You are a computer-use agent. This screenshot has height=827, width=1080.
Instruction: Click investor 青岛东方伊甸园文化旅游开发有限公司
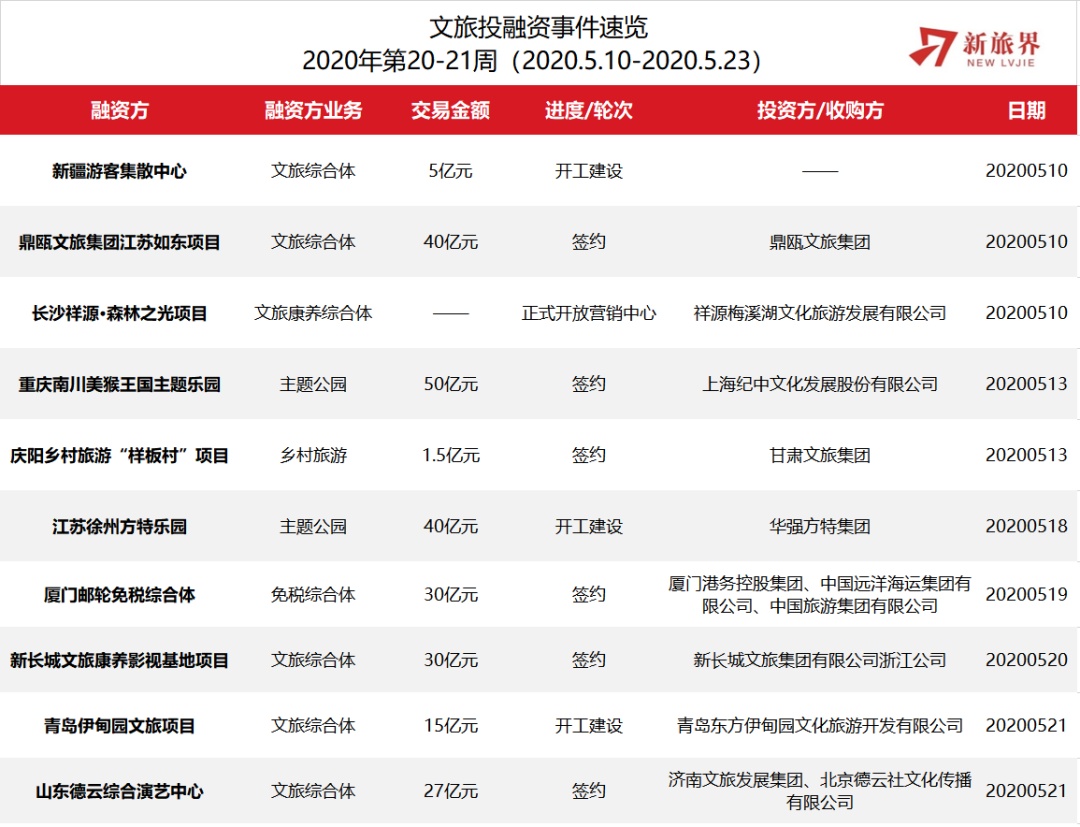coord(820,726)
